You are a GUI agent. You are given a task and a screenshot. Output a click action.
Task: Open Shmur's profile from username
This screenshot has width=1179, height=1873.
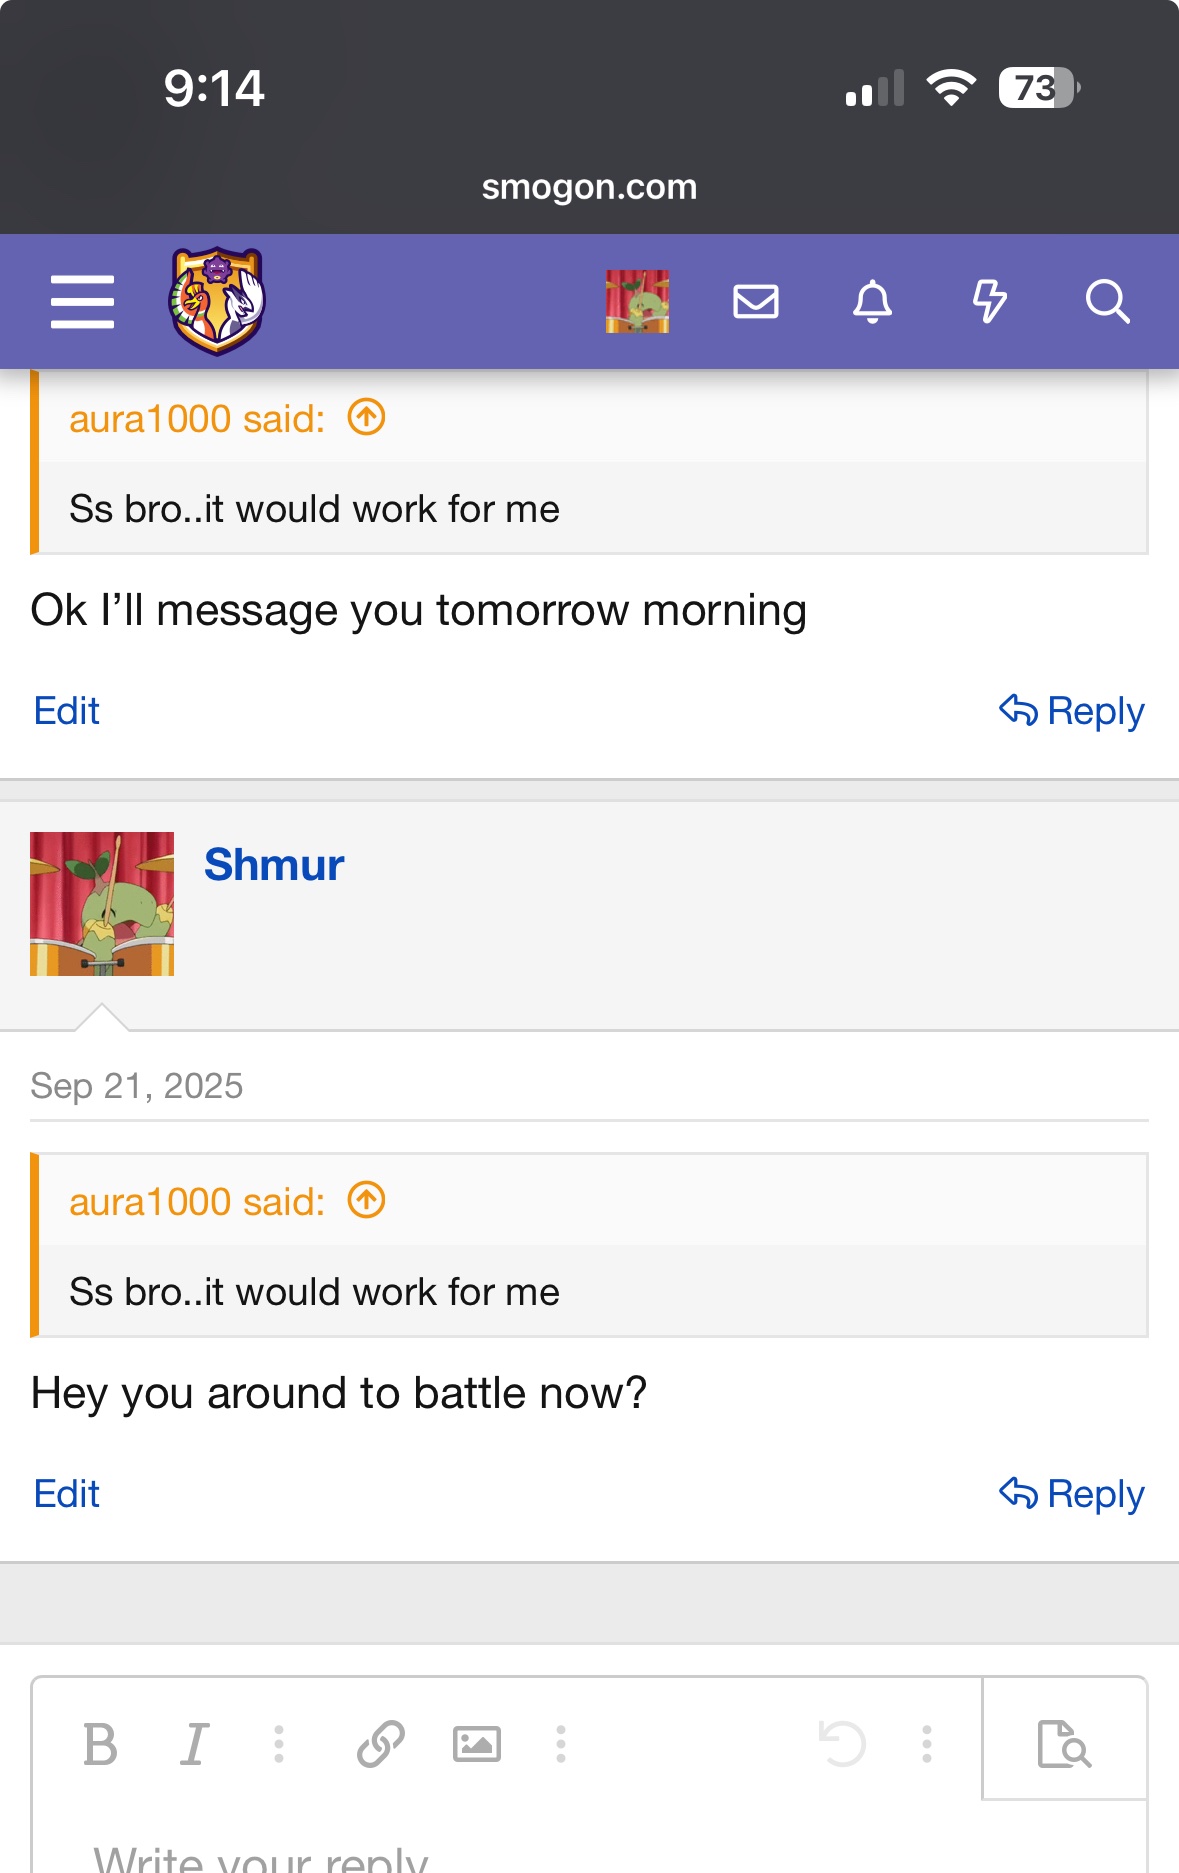click(274, 865)
